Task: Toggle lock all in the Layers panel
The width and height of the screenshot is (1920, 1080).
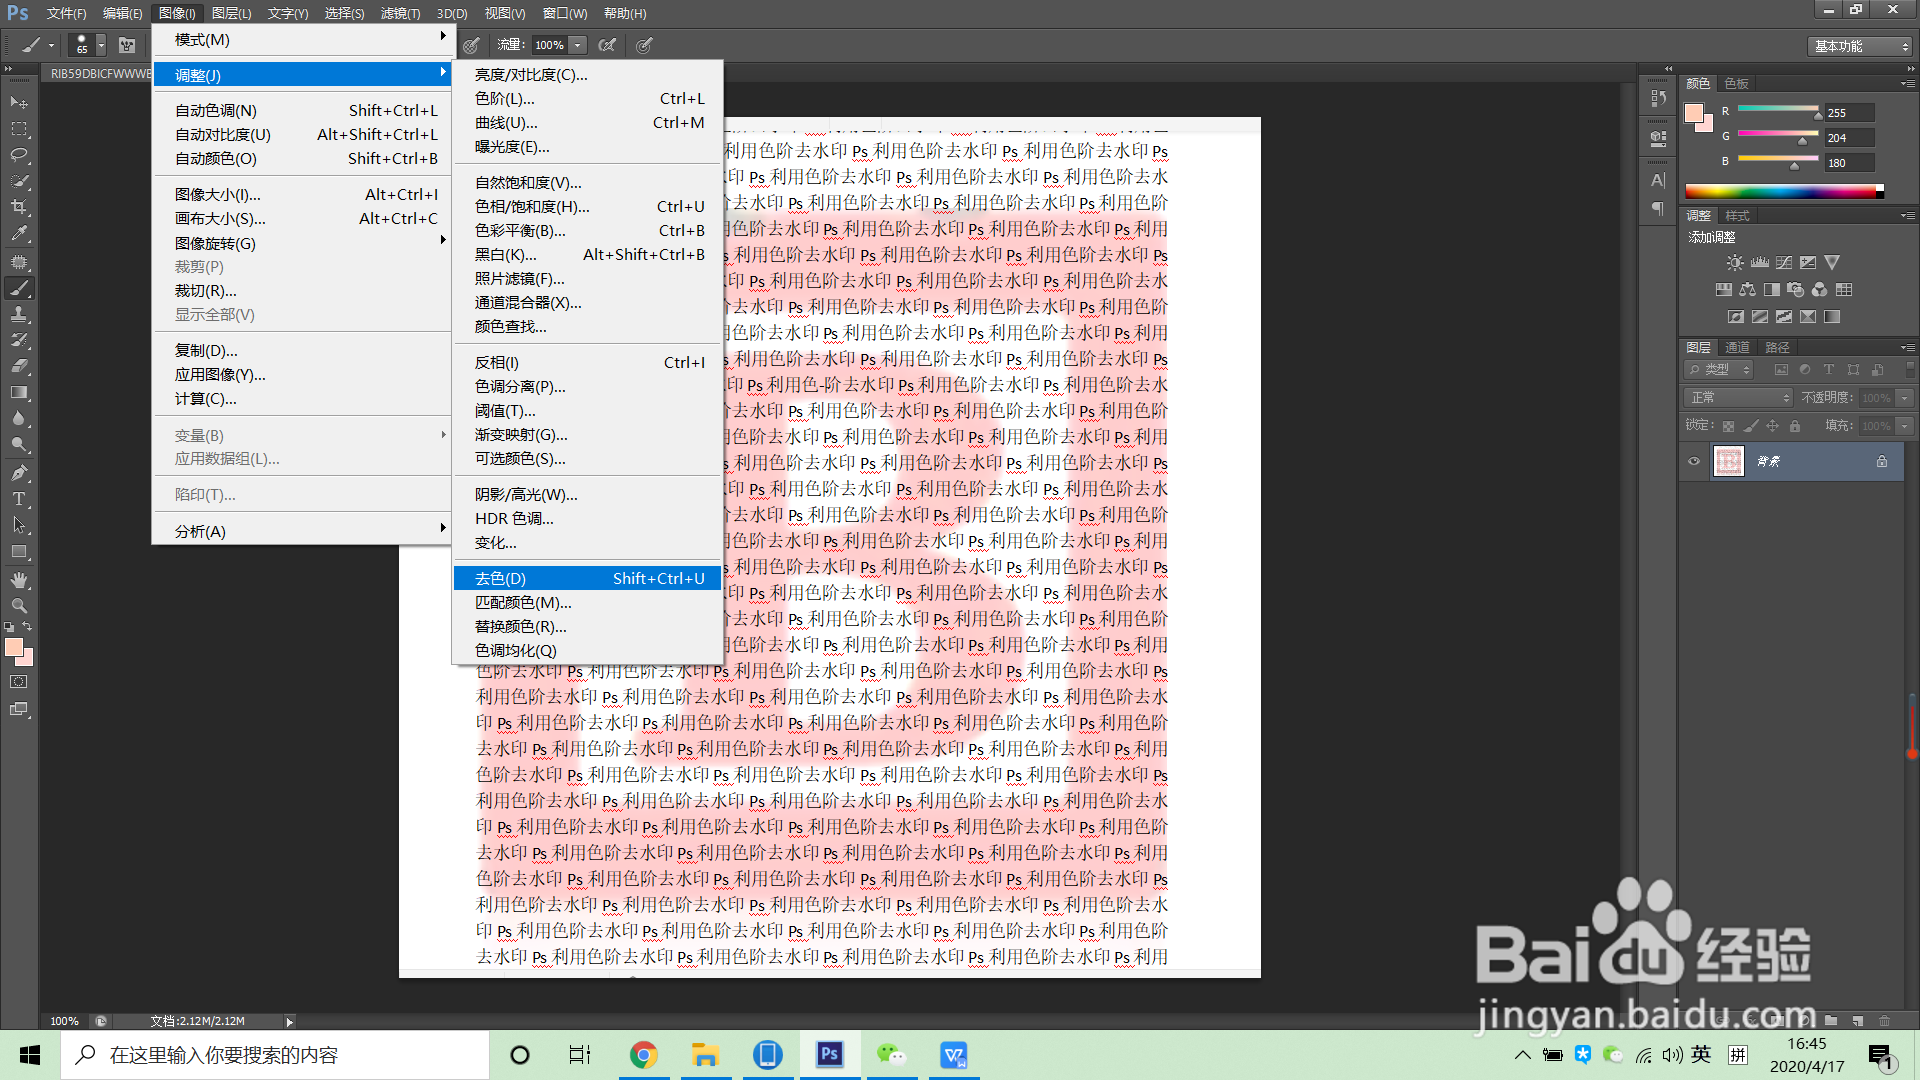Action: coord(1795,426)
